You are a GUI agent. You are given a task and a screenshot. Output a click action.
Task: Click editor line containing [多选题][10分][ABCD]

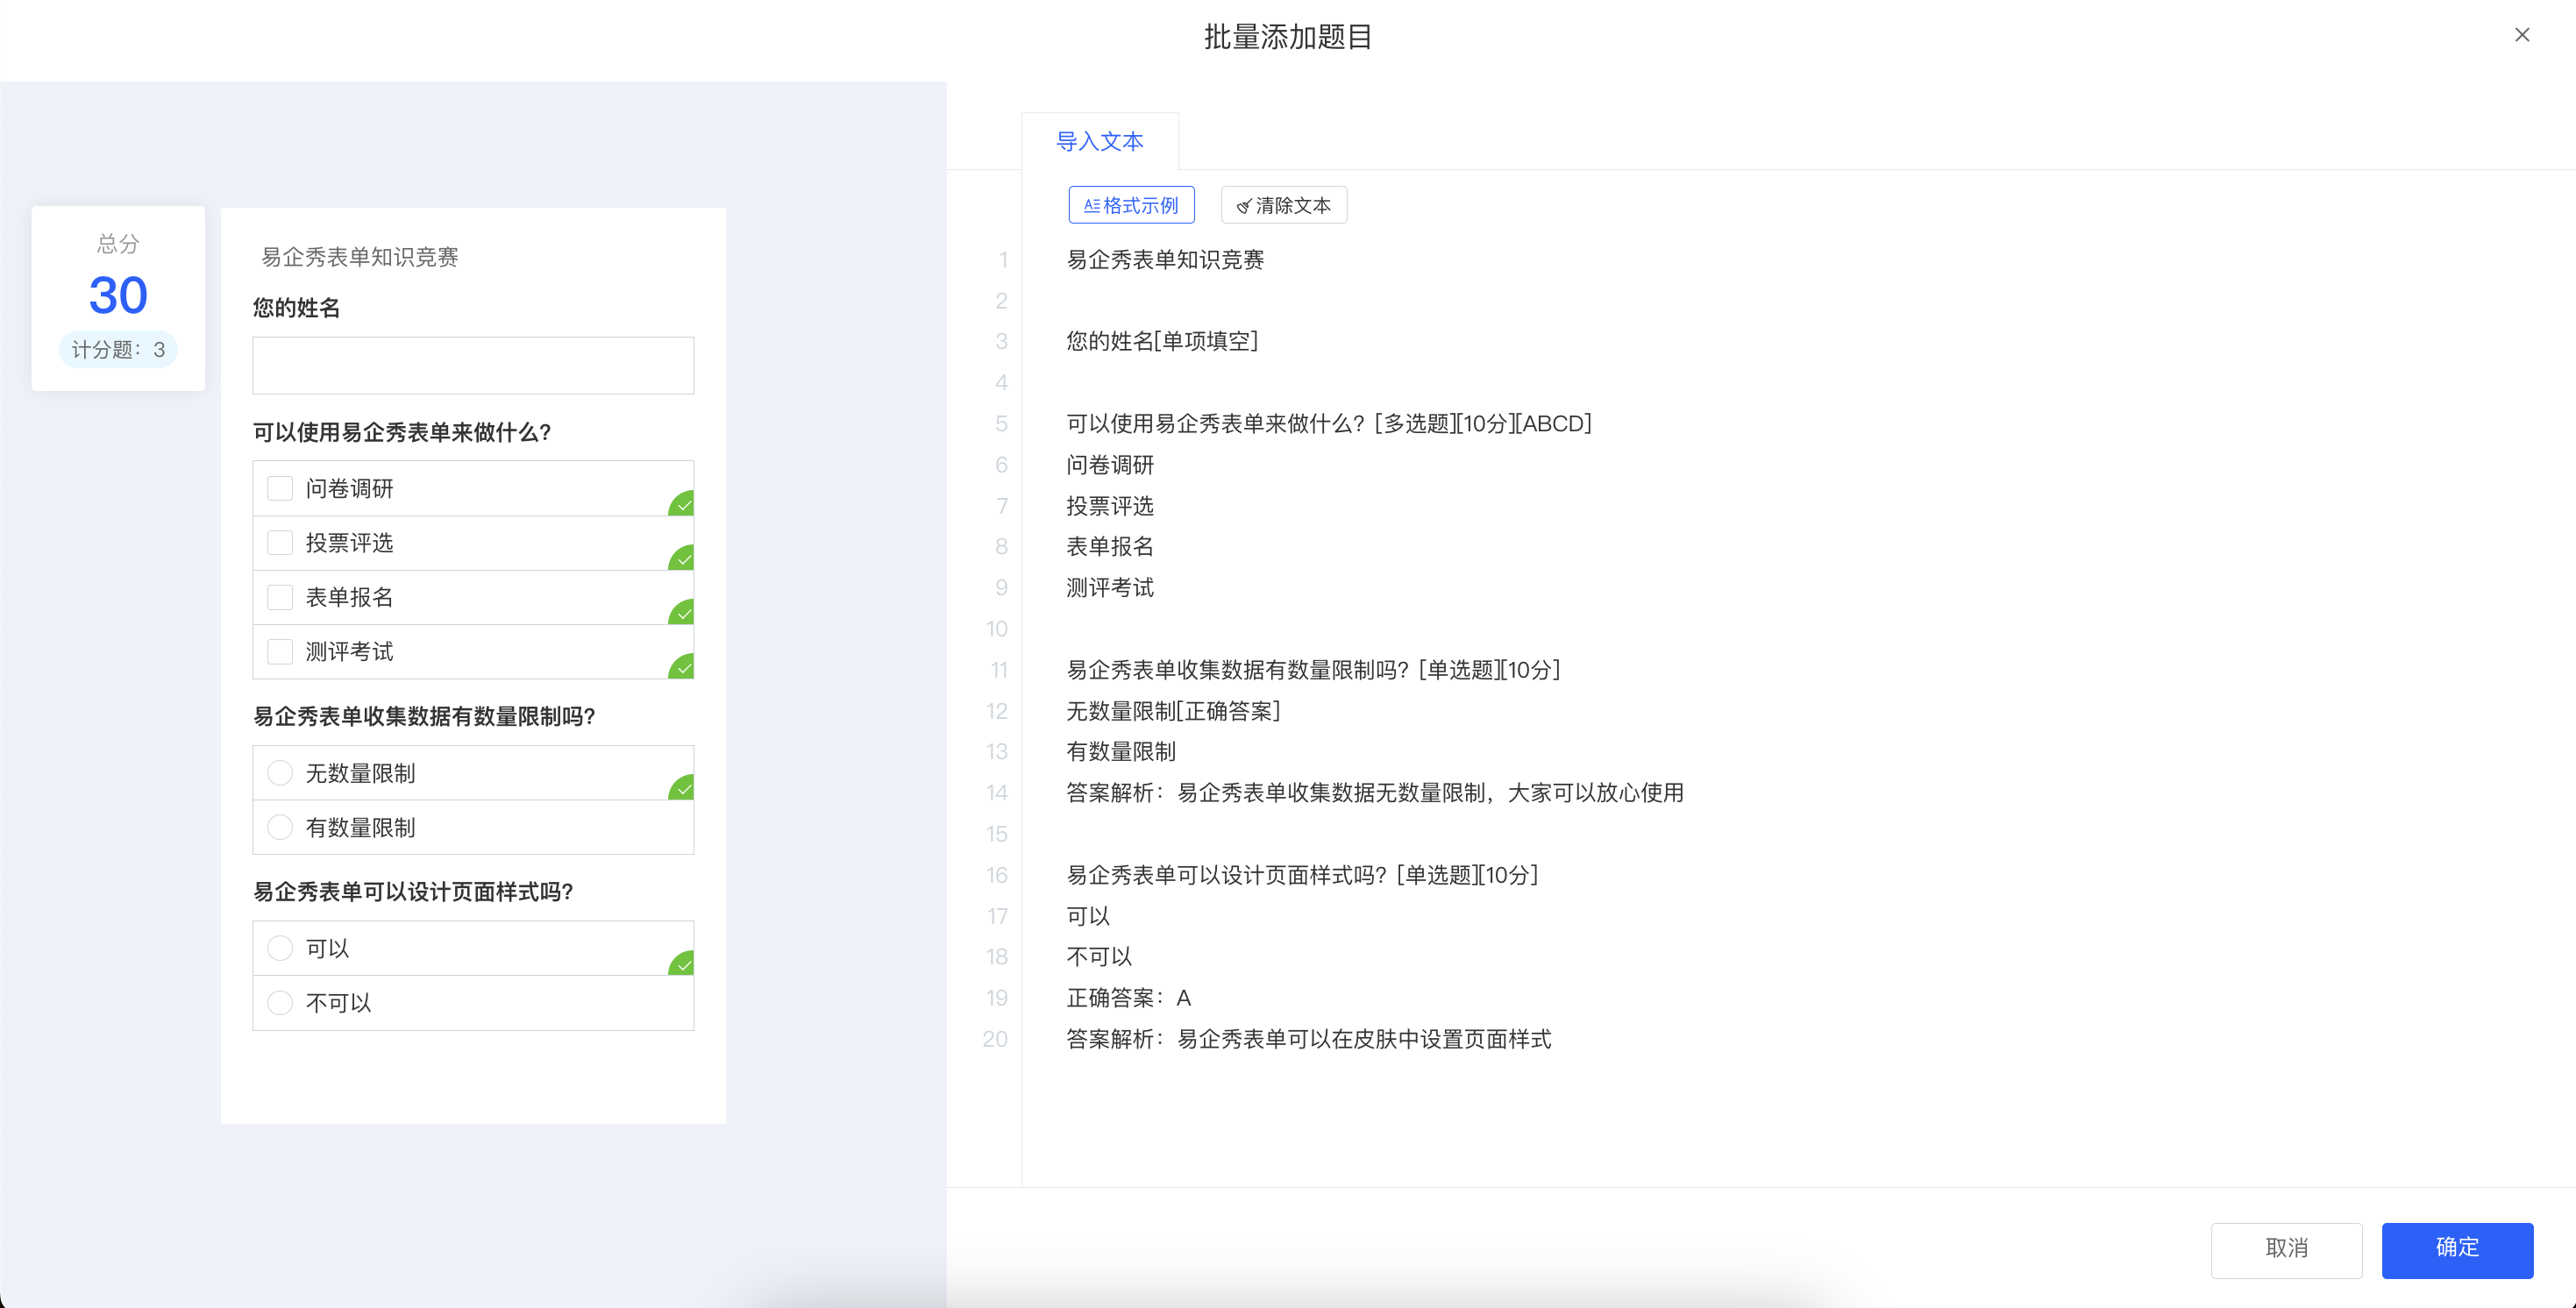coord(1329,424)
